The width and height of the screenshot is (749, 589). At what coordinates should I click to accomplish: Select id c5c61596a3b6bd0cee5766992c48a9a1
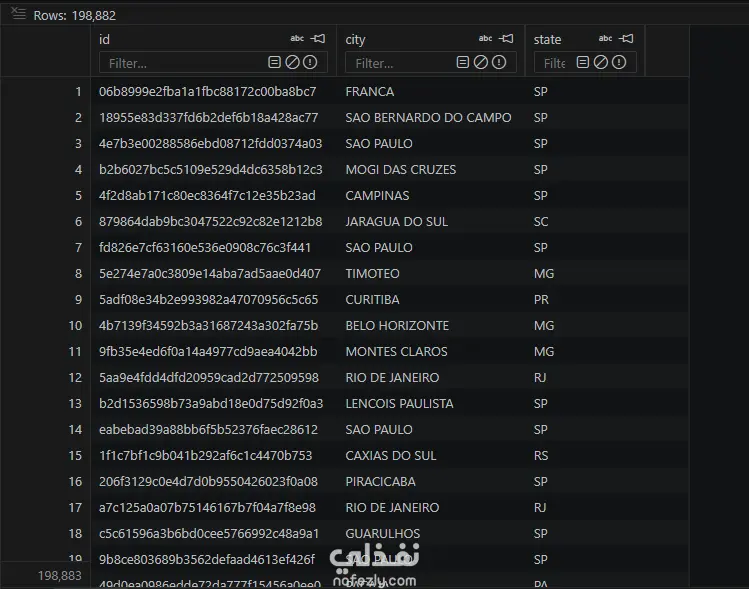pos(209,534)
